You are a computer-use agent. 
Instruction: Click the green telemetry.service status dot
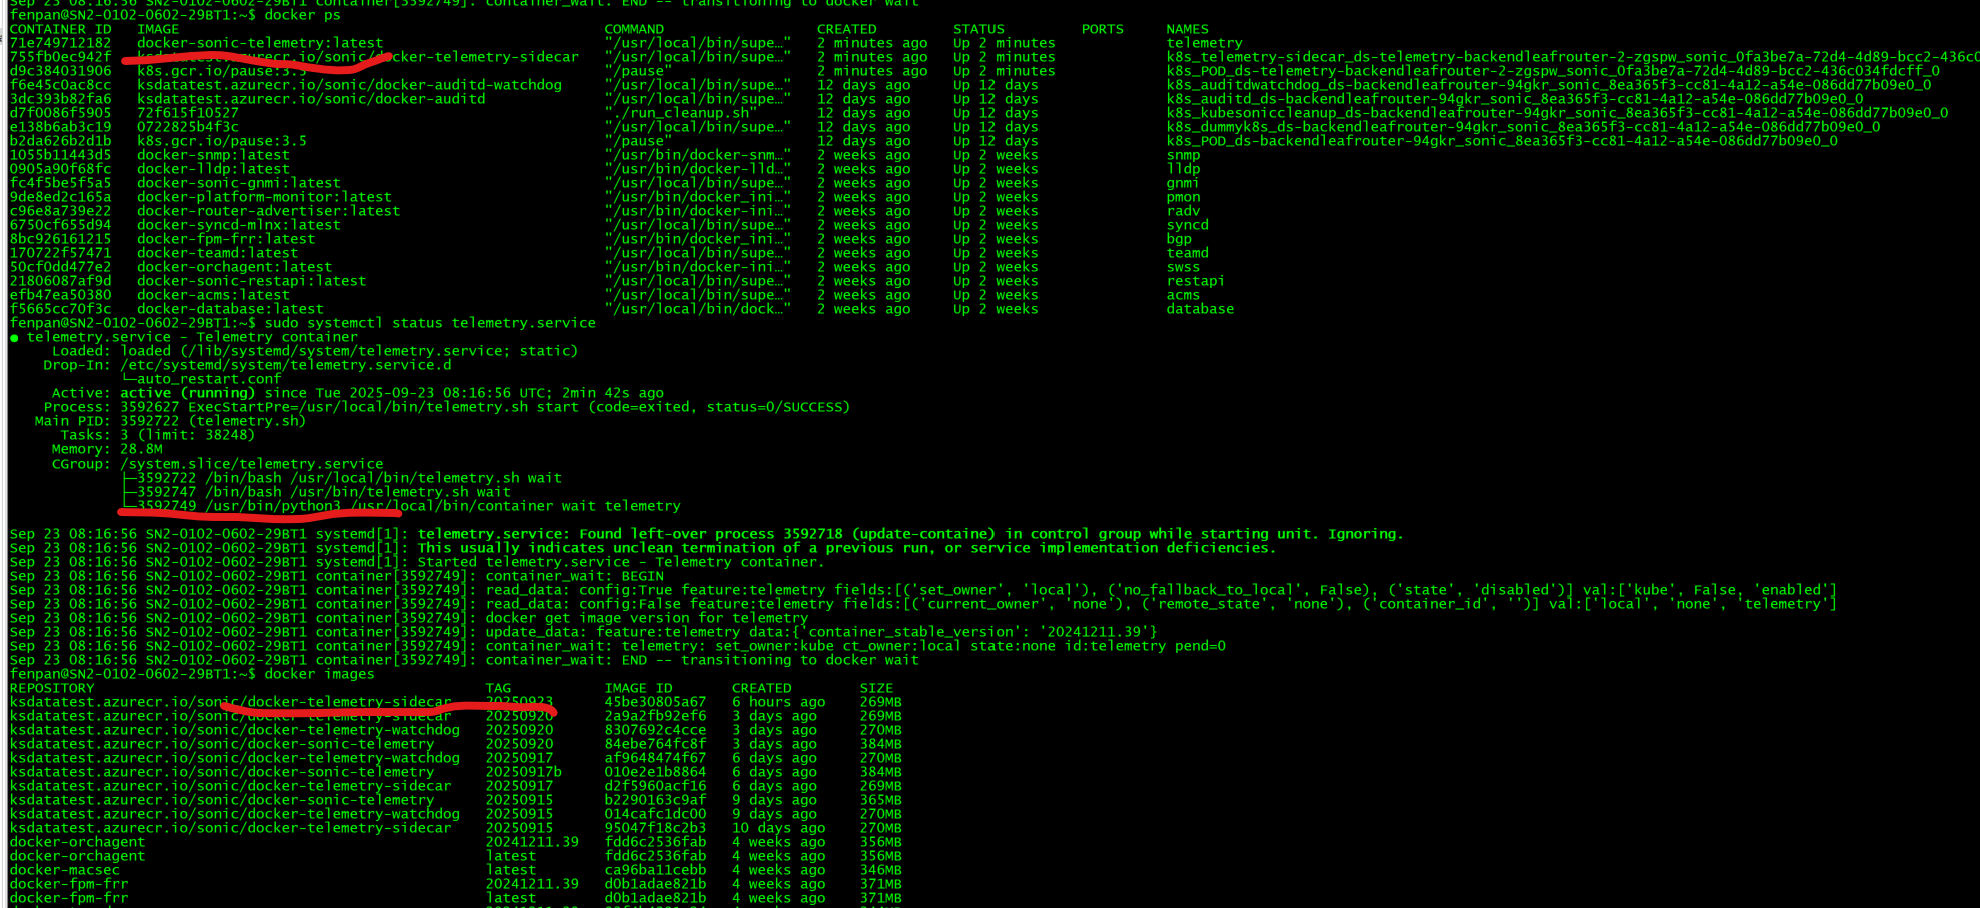14,338
